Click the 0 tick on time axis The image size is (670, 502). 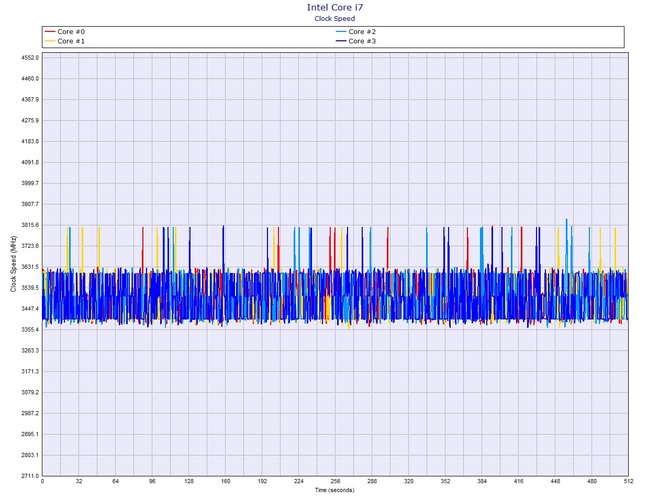[42, 481]
